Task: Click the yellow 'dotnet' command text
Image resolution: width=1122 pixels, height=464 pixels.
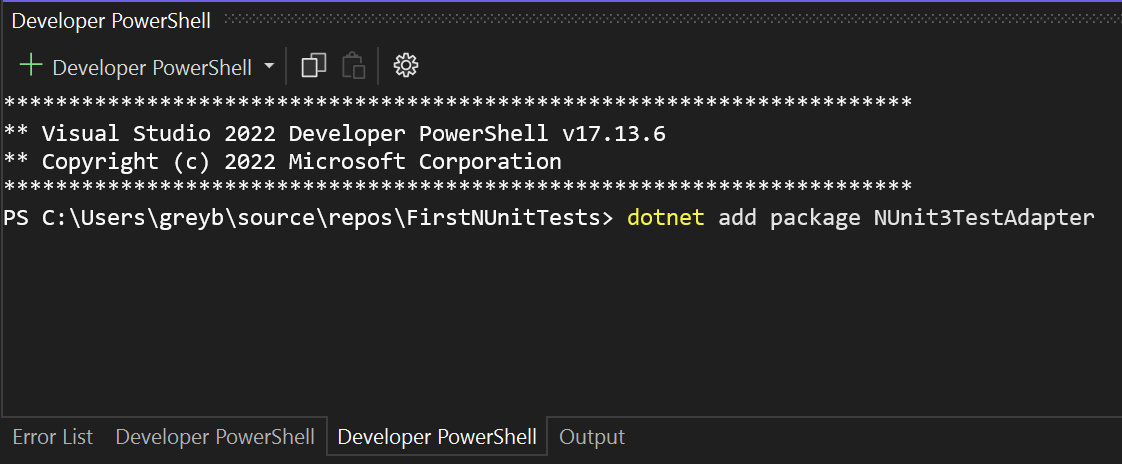Action: (x=666, y=218)
